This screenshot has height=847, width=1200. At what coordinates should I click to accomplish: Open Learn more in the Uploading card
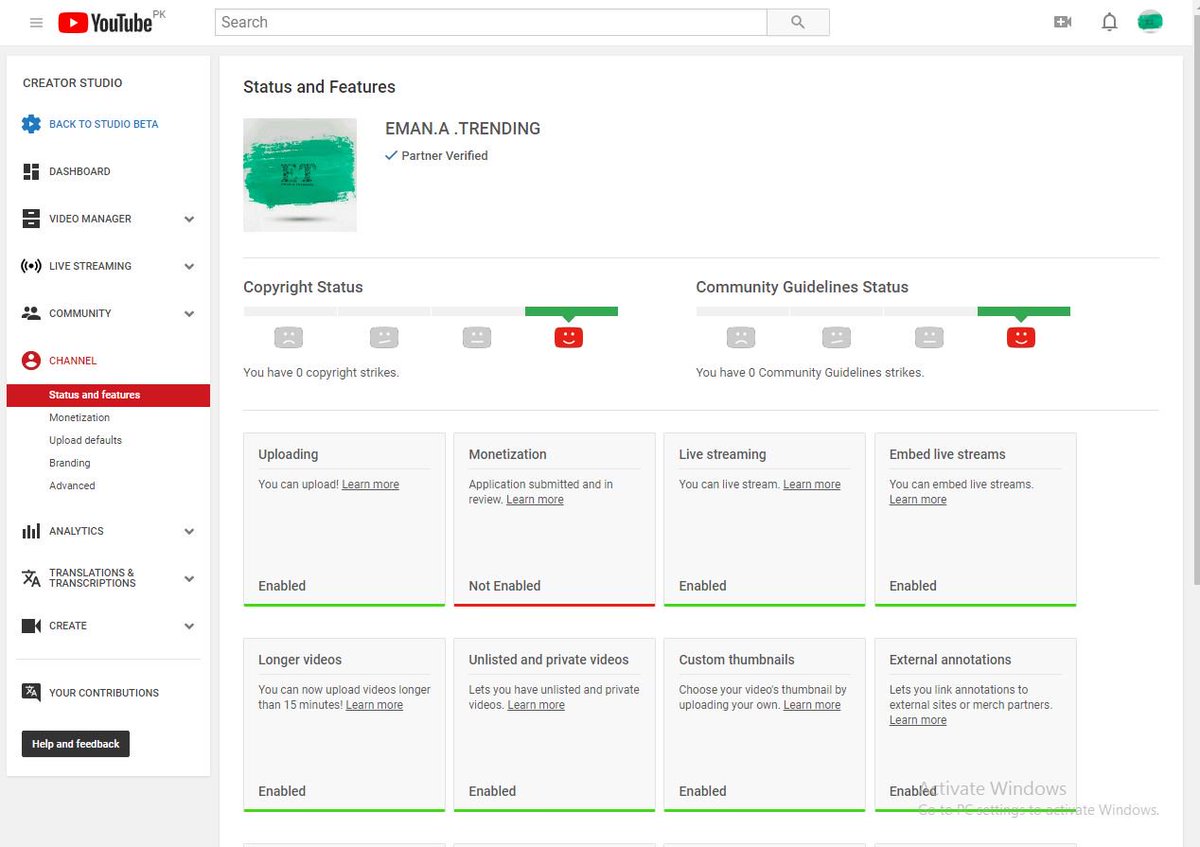pyautogui.click(x=371, y=484)
